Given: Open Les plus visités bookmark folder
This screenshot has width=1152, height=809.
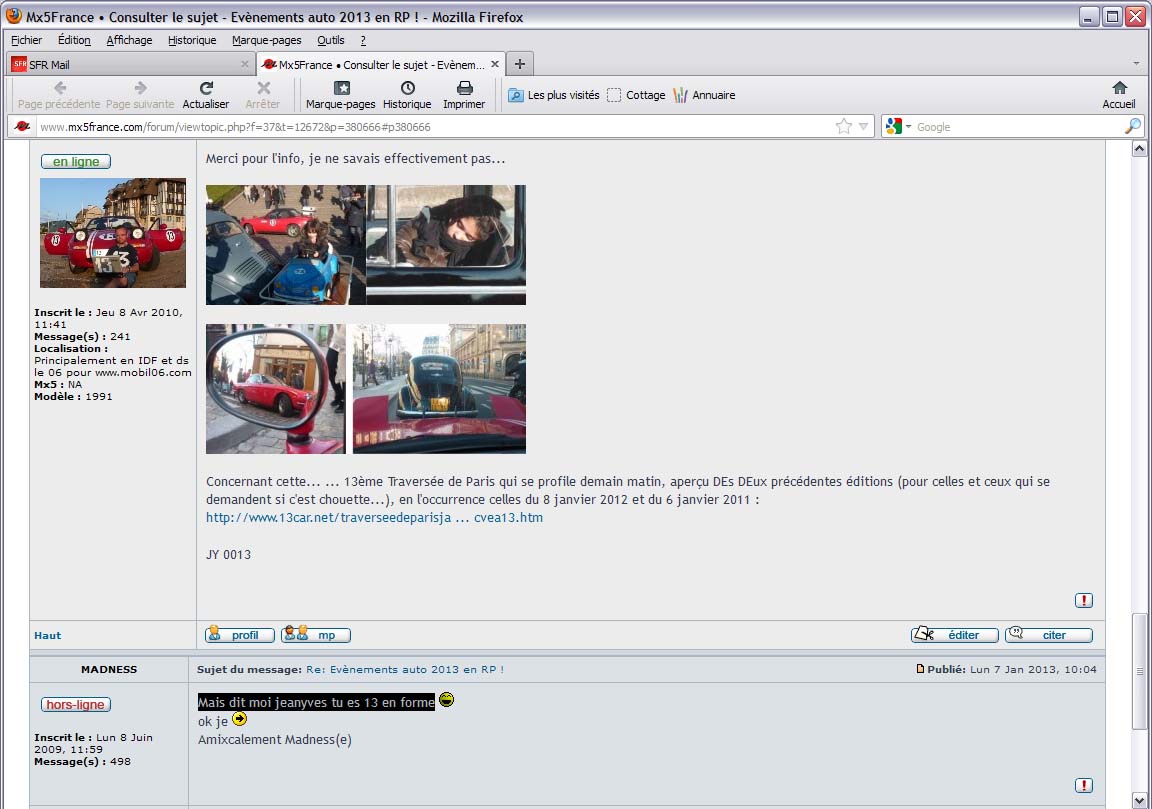Looking at the screenshot, I should pos(554,96).
